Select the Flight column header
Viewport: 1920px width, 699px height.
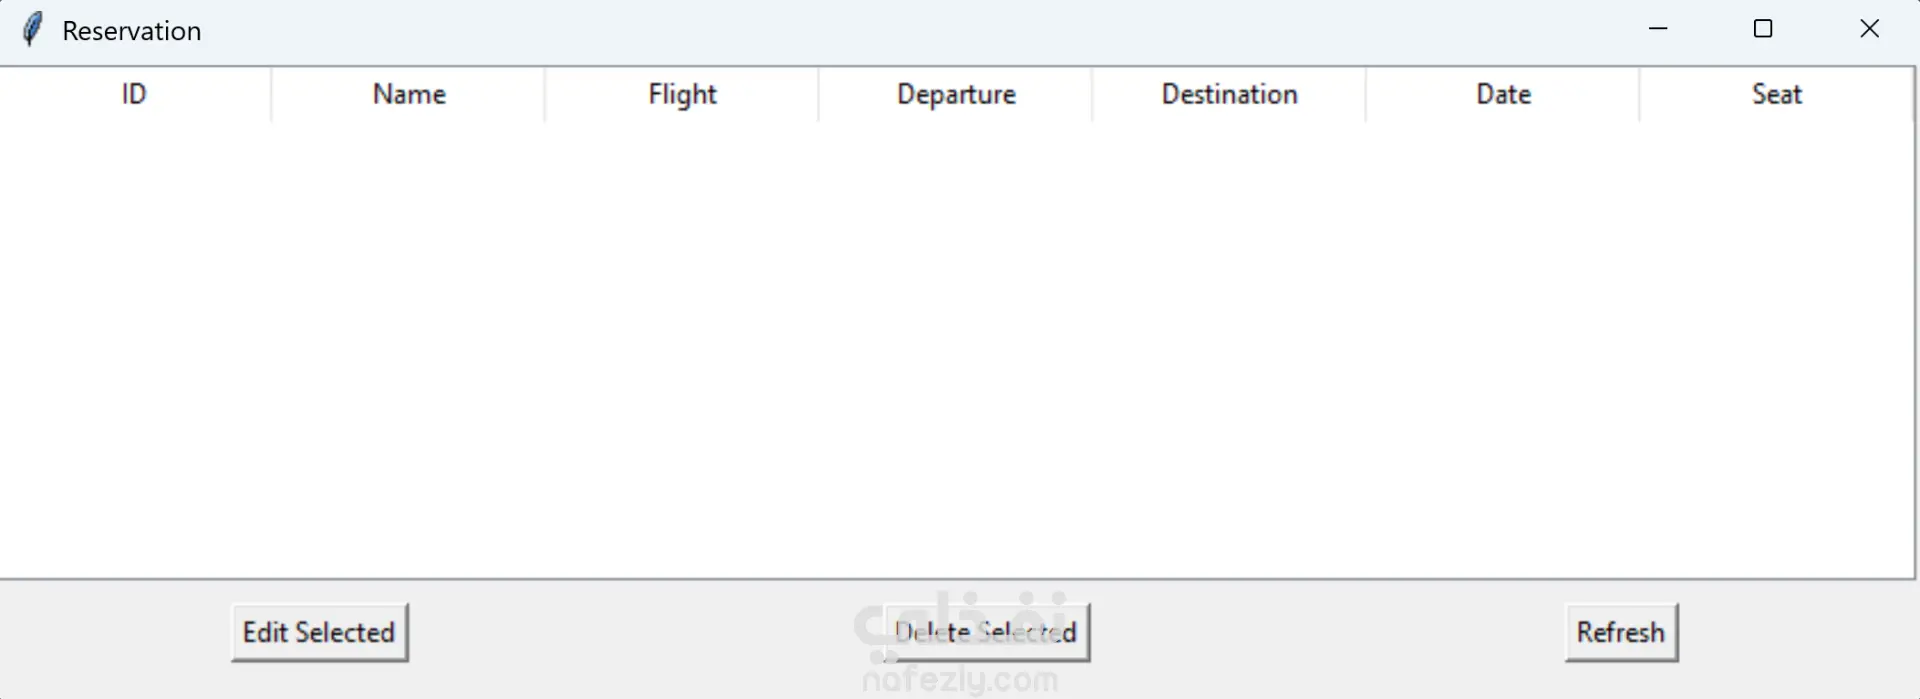683,94
